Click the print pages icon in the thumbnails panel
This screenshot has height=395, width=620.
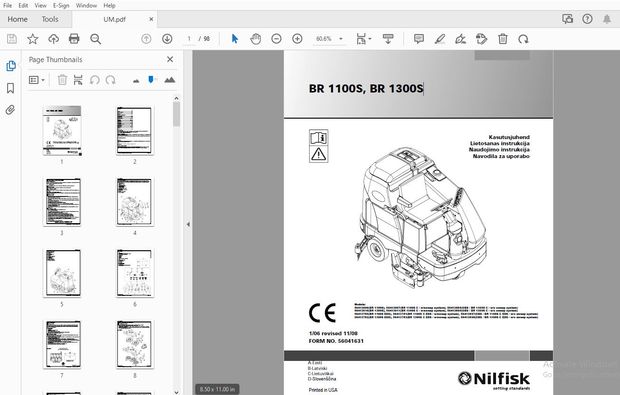click(78, 80)
